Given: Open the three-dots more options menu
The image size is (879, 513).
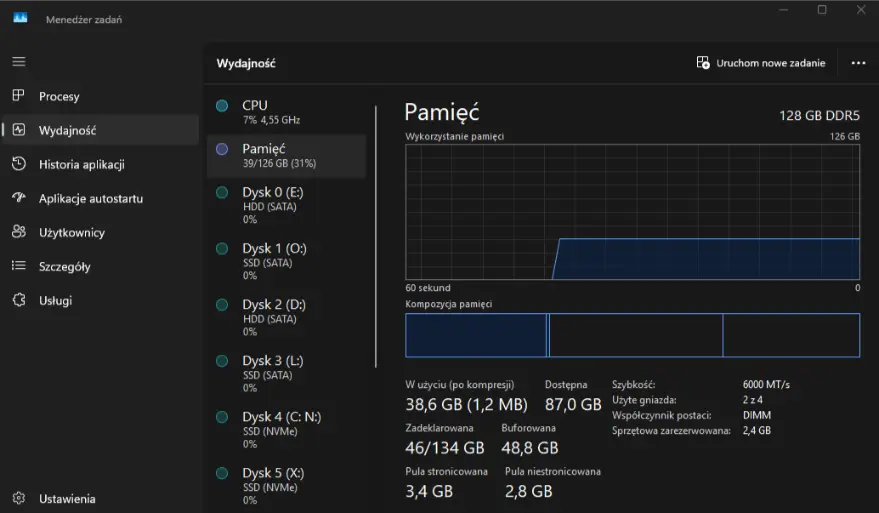Looking at the screenshot, I should (858, 63).
